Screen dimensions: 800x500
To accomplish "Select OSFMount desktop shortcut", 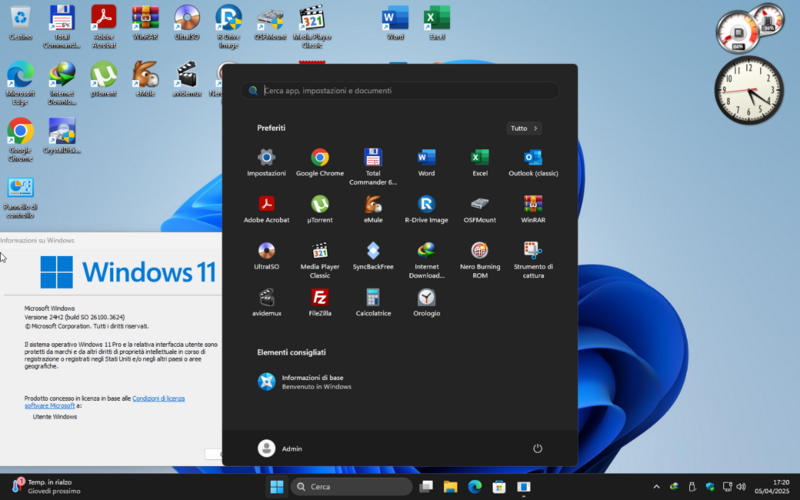I will (270, 23).
